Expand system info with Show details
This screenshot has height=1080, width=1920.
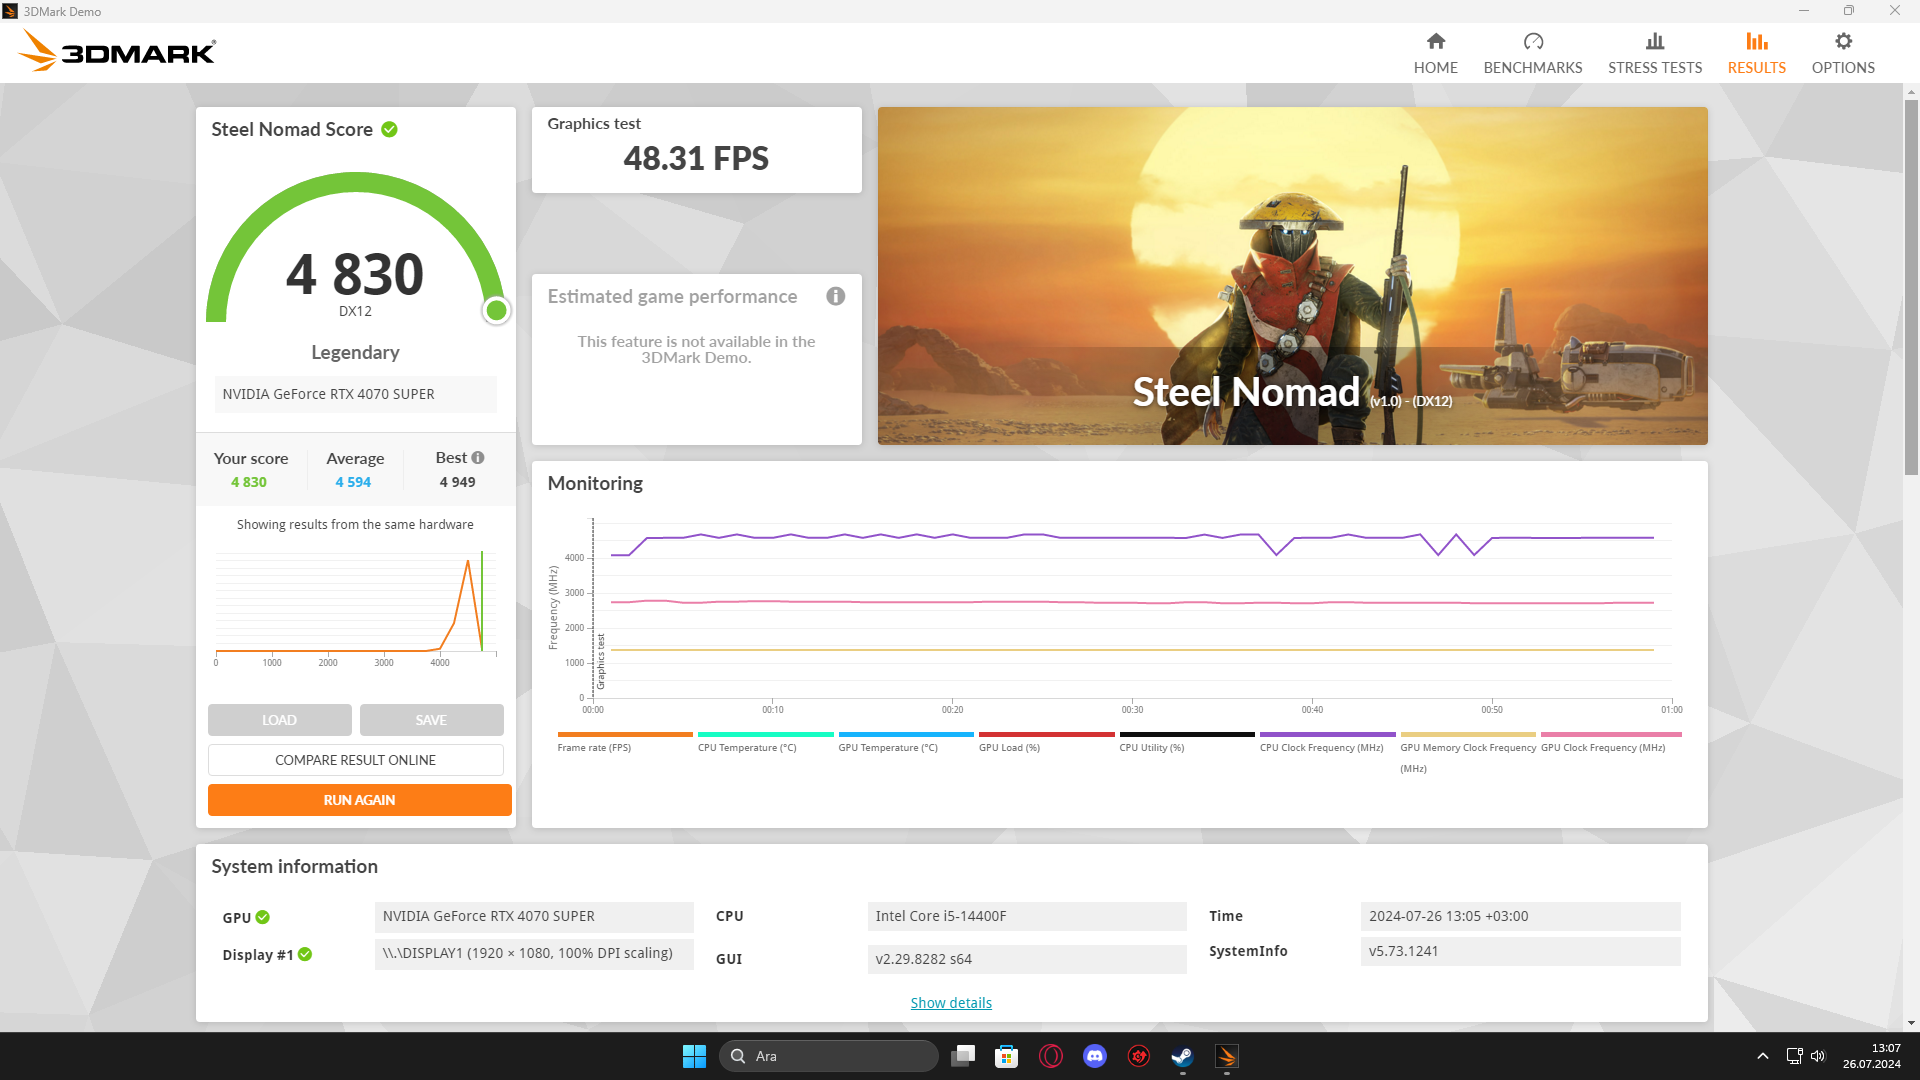pyautogui.click(x=950, y=1003)
